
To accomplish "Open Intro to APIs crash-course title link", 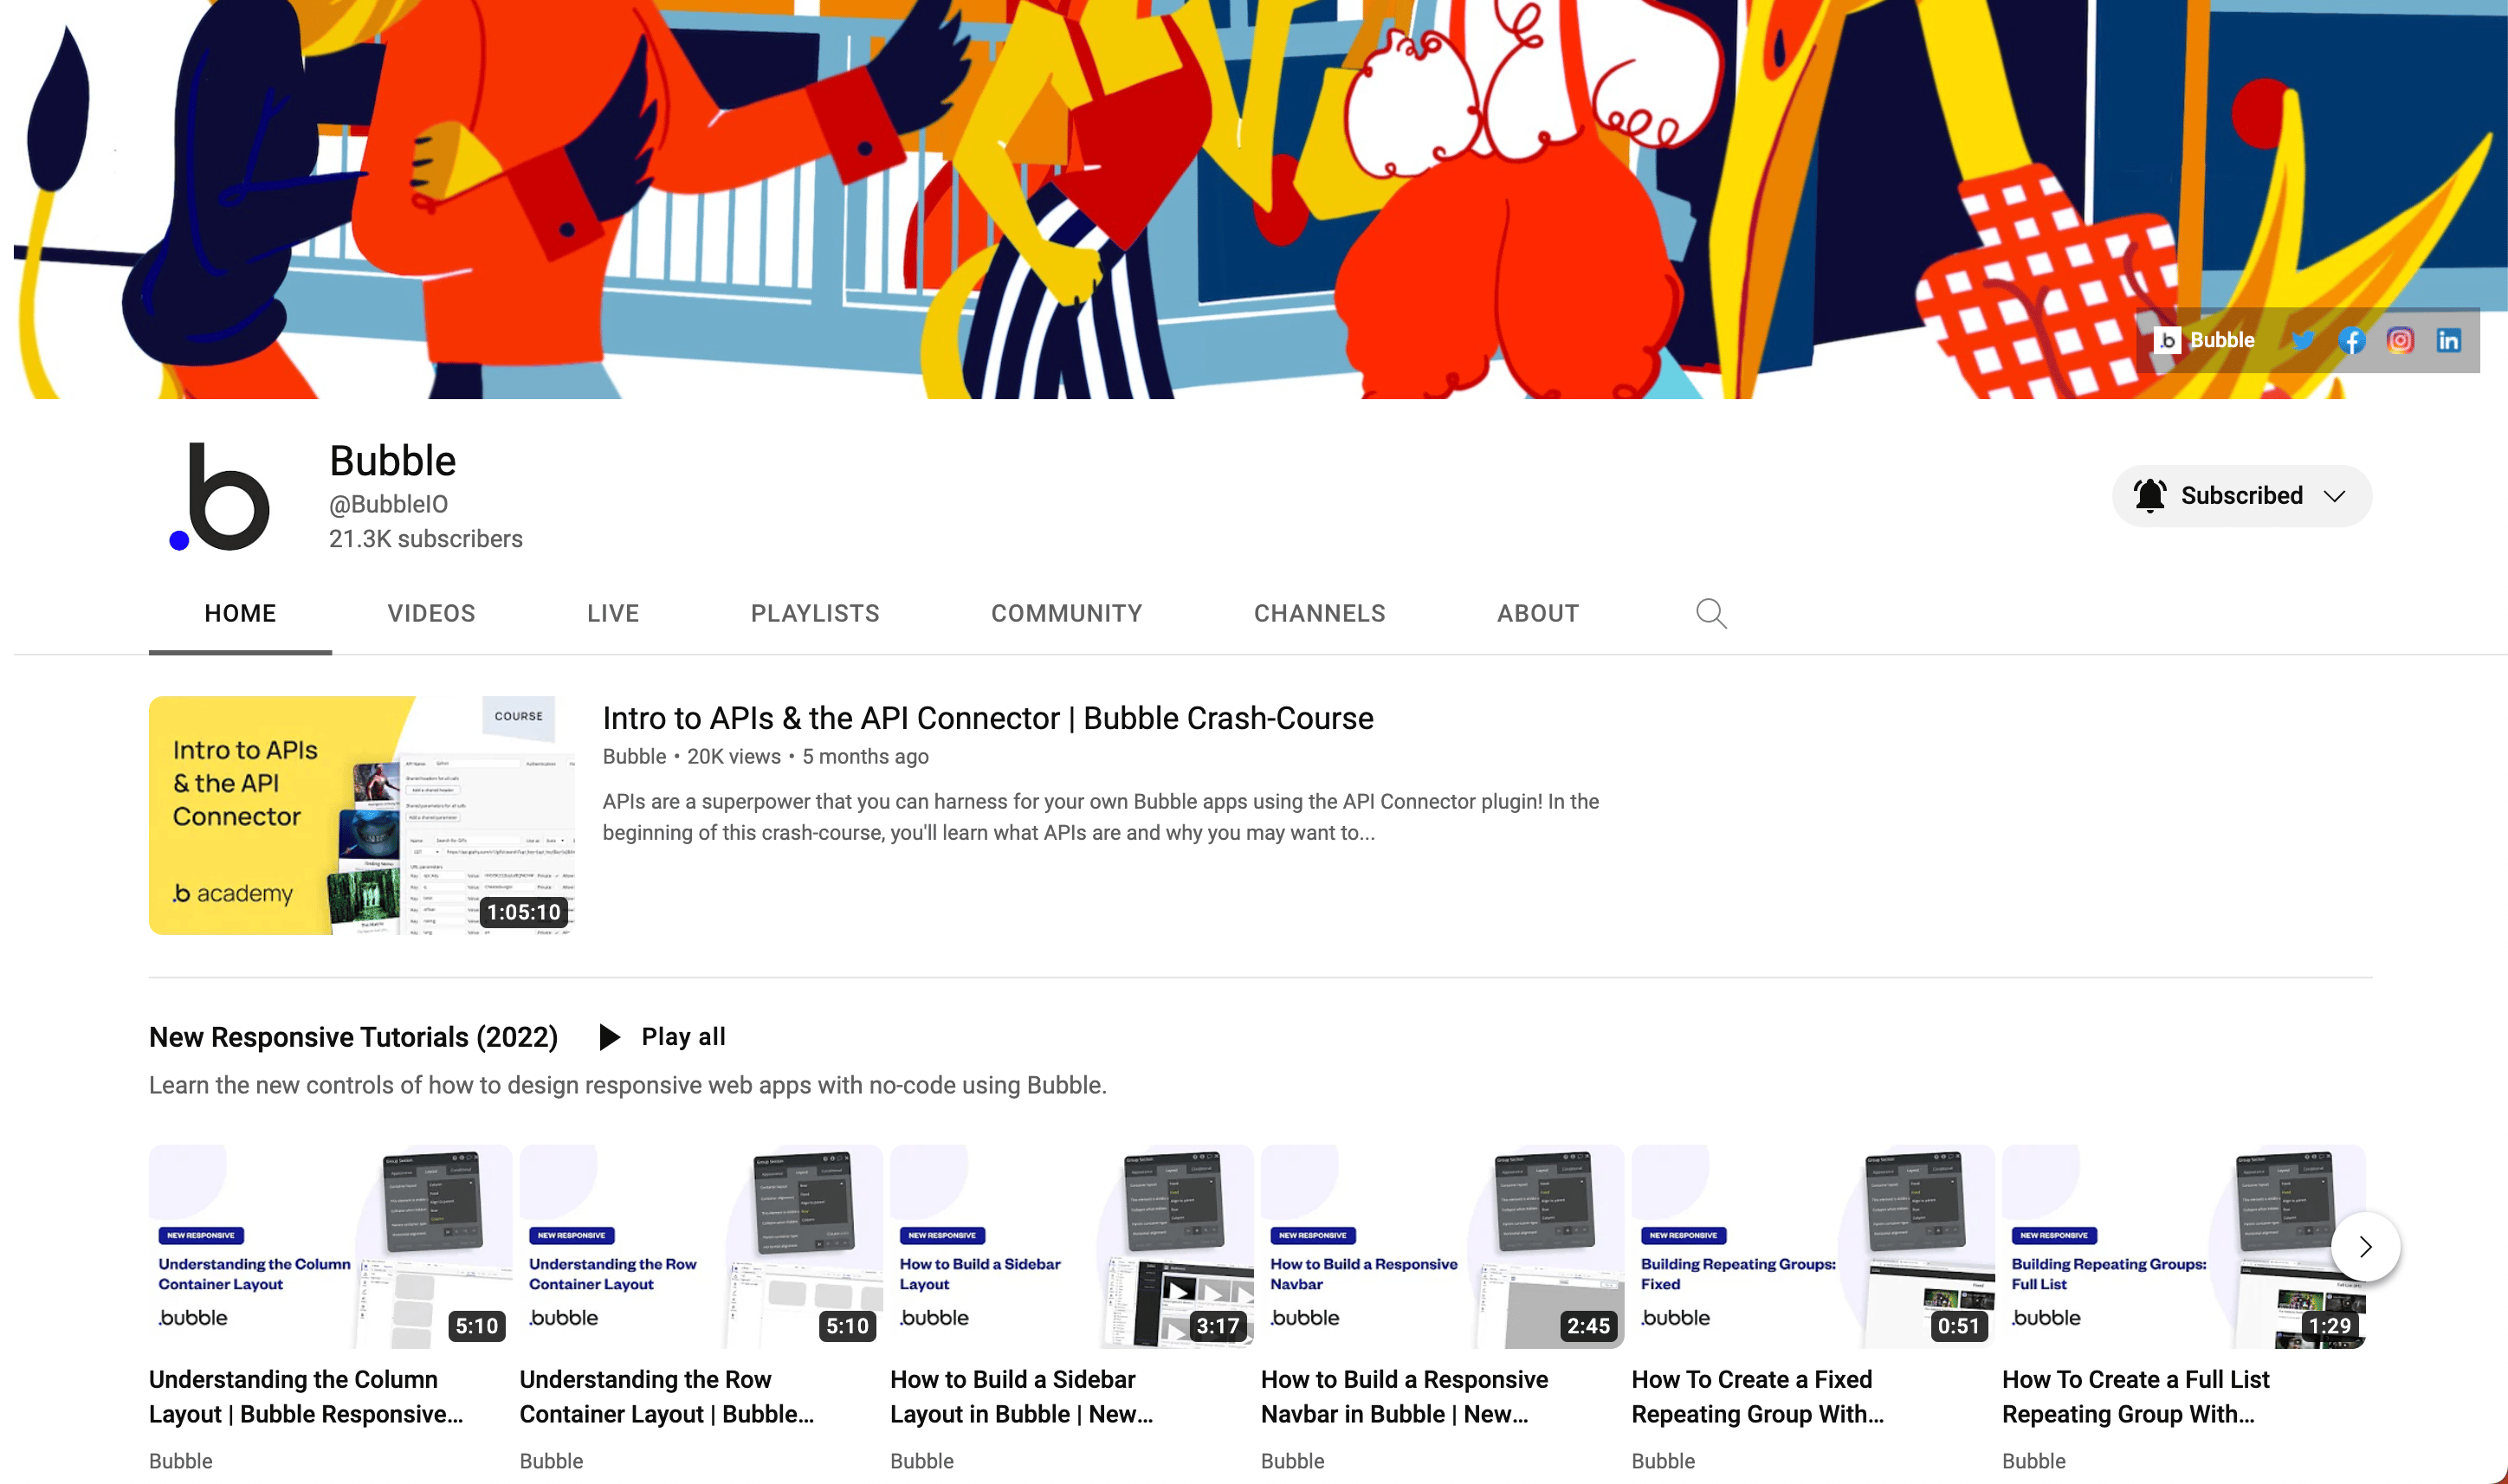I will pyautogui.click(x=987, y=718).
